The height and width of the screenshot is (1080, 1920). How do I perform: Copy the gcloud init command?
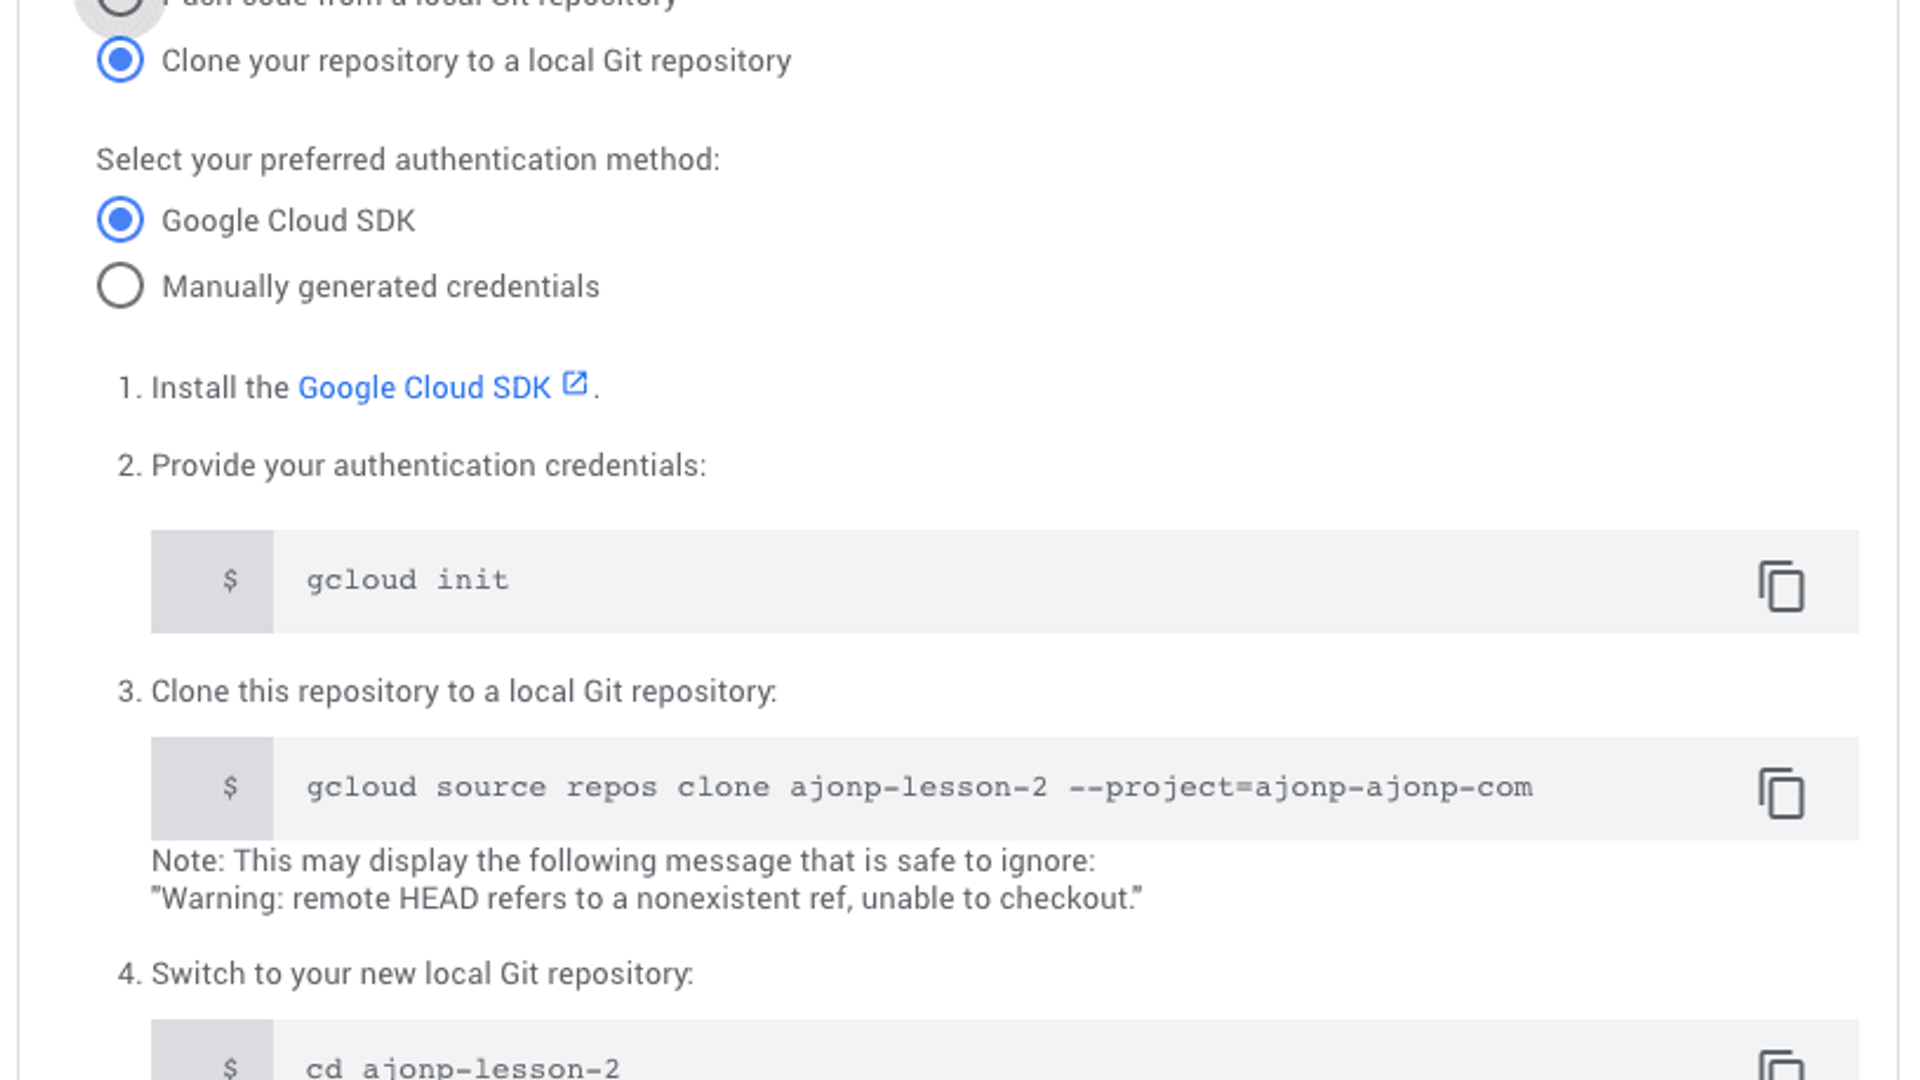pos(1781,585)
